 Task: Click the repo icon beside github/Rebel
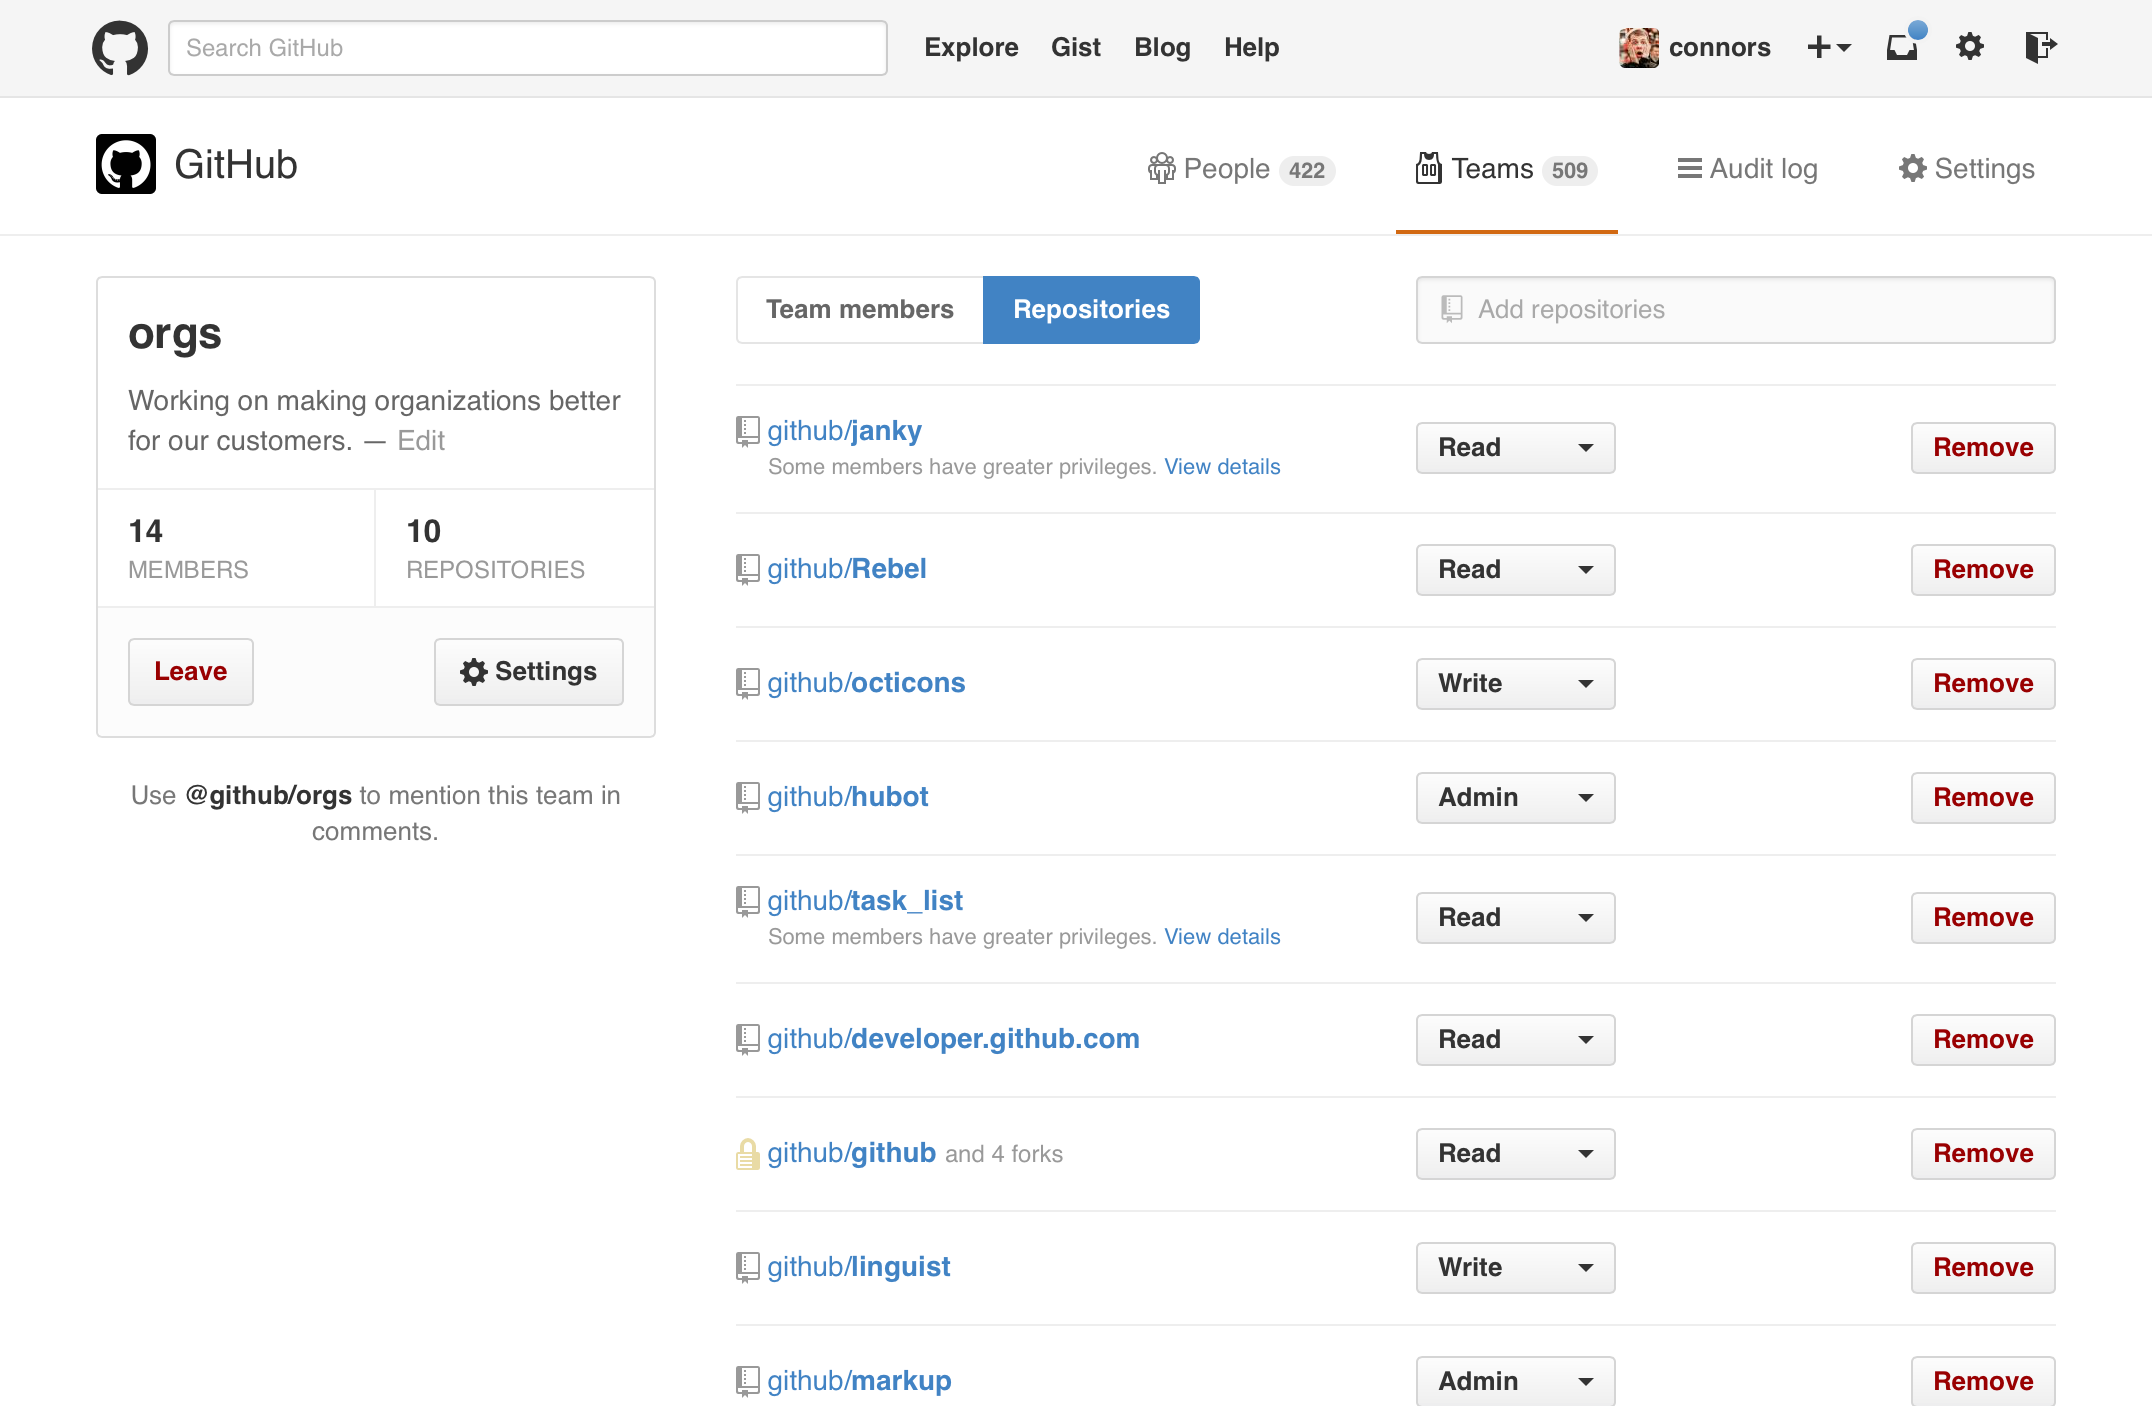coord(748,569)
